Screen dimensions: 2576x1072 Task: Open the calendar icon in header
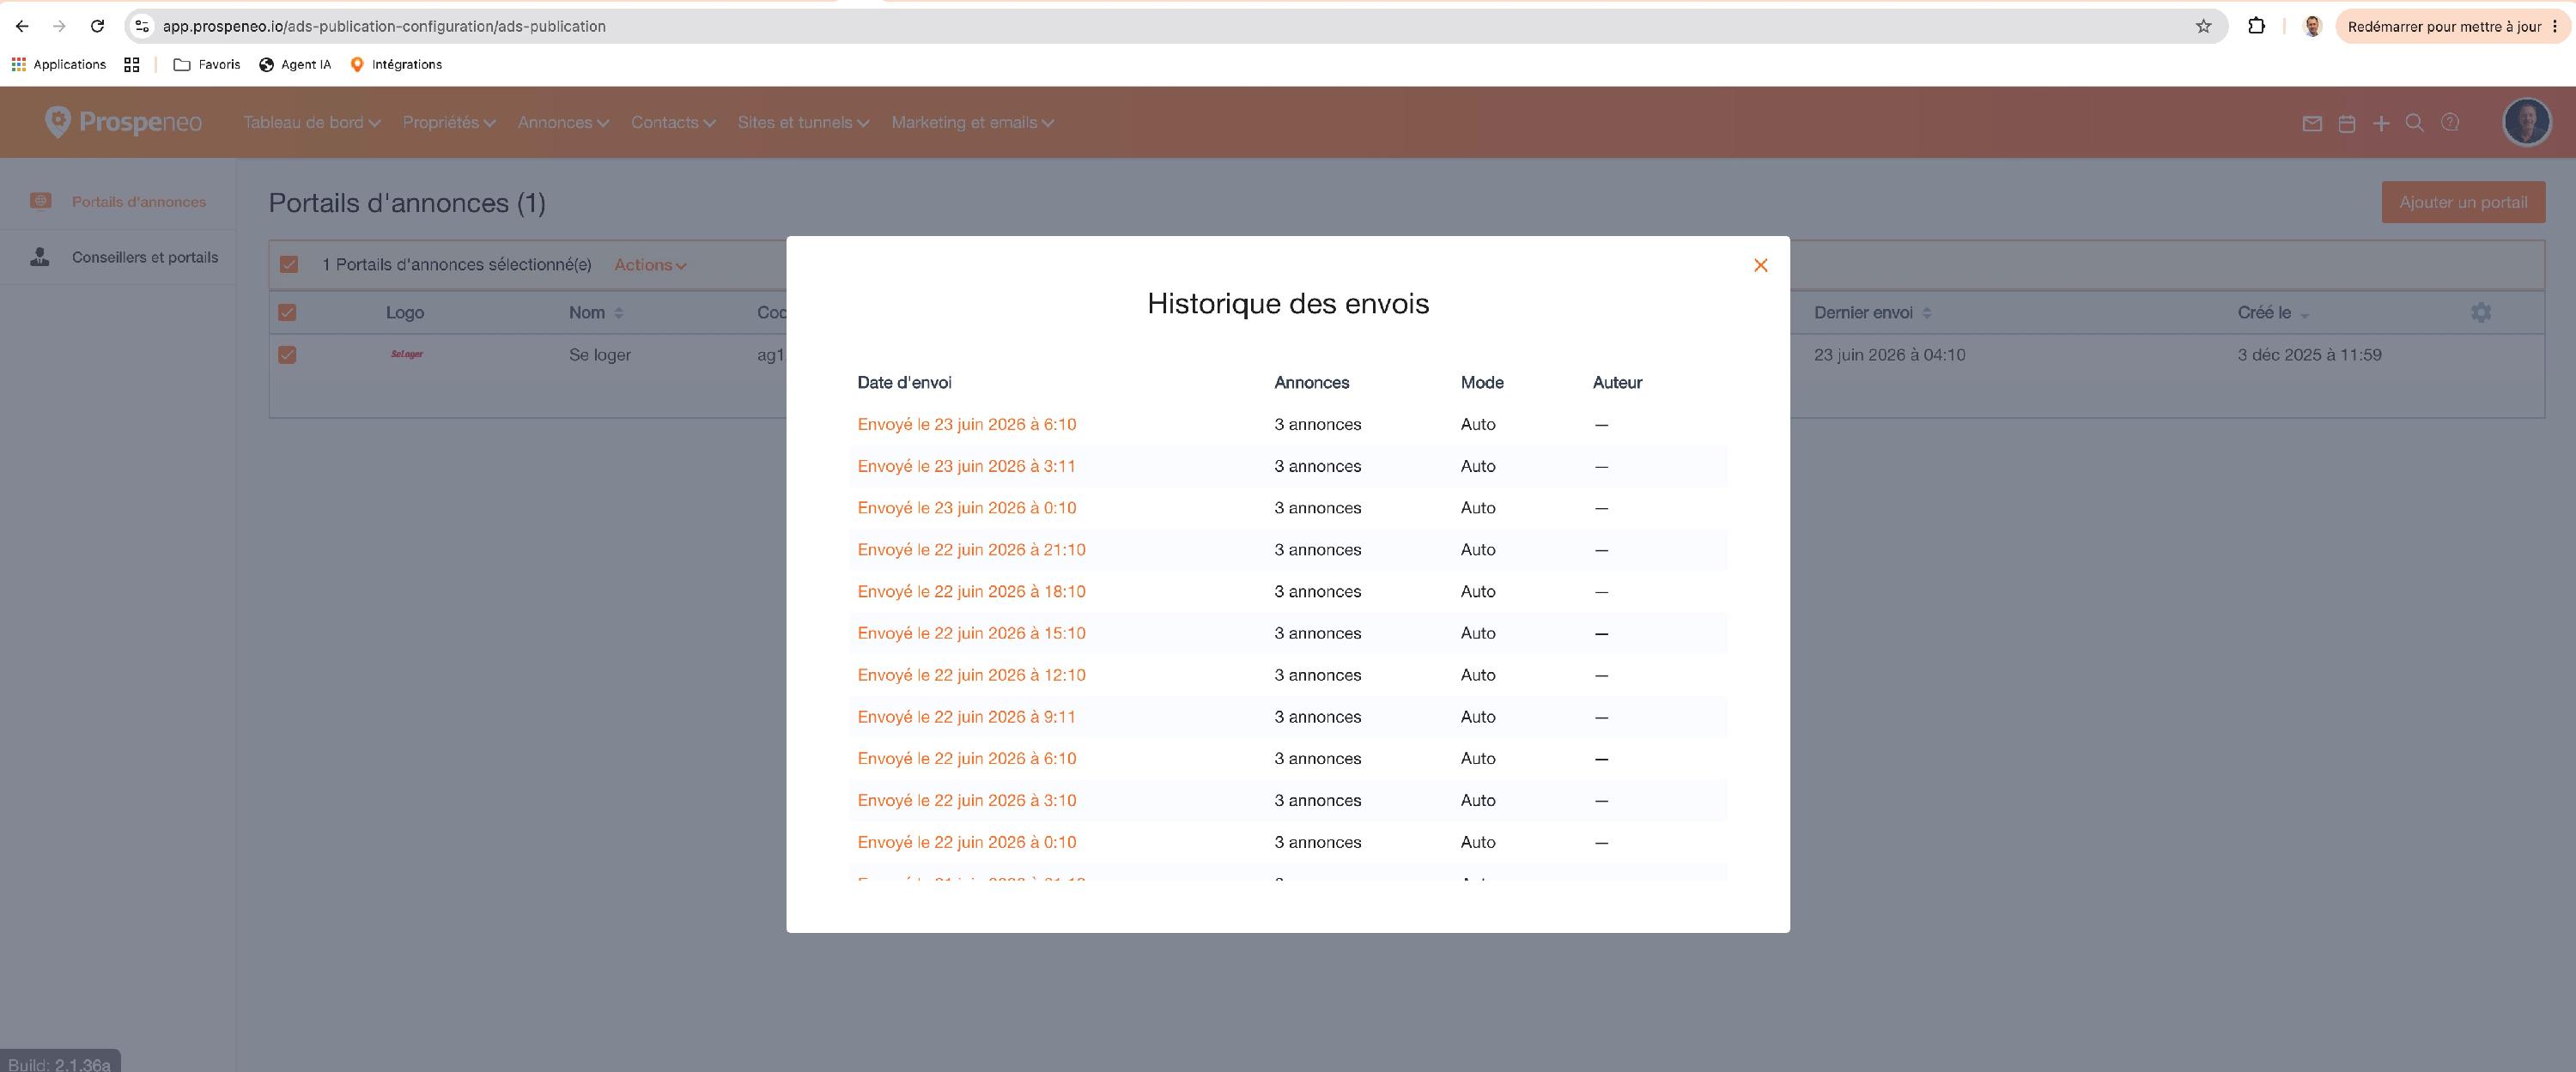click(2346, 123)
